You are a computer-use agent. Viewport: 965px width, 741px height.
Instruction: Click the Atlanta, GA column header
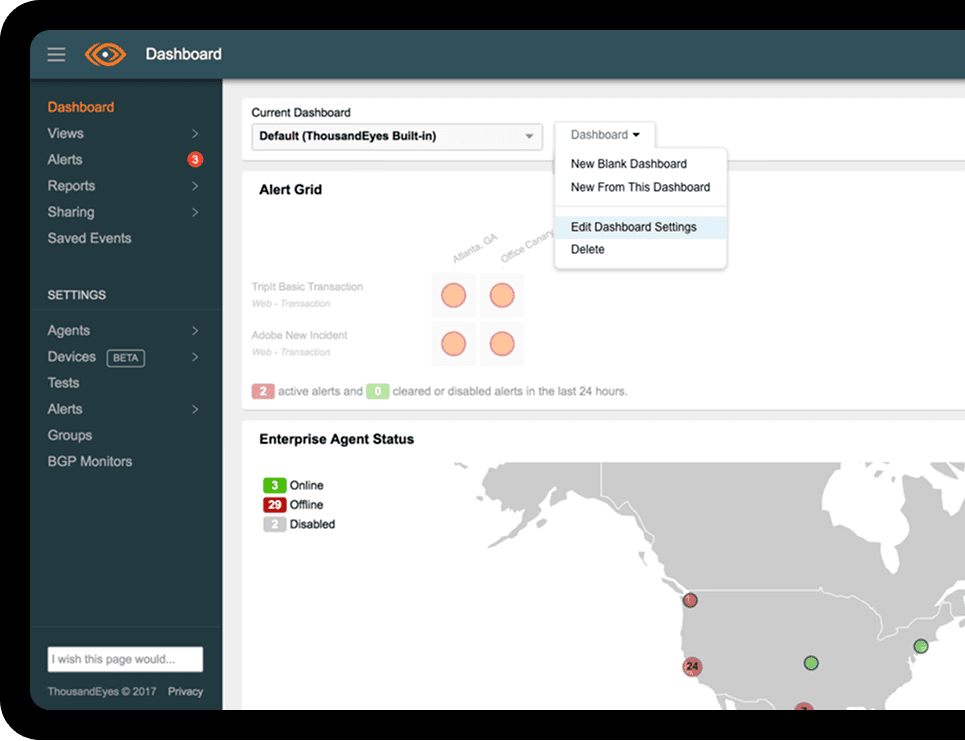474,249
